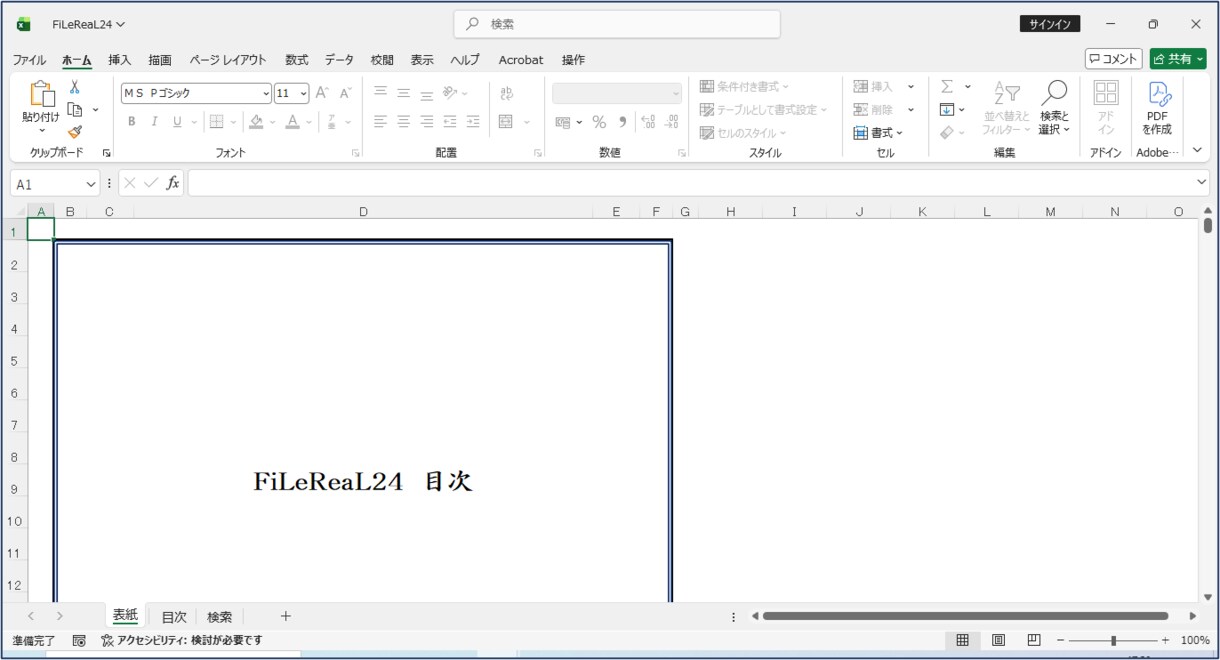Viewport: 1220px width, 660px height.
Task: Open the Acrobat ribbon tab
Action: point(521,60)
